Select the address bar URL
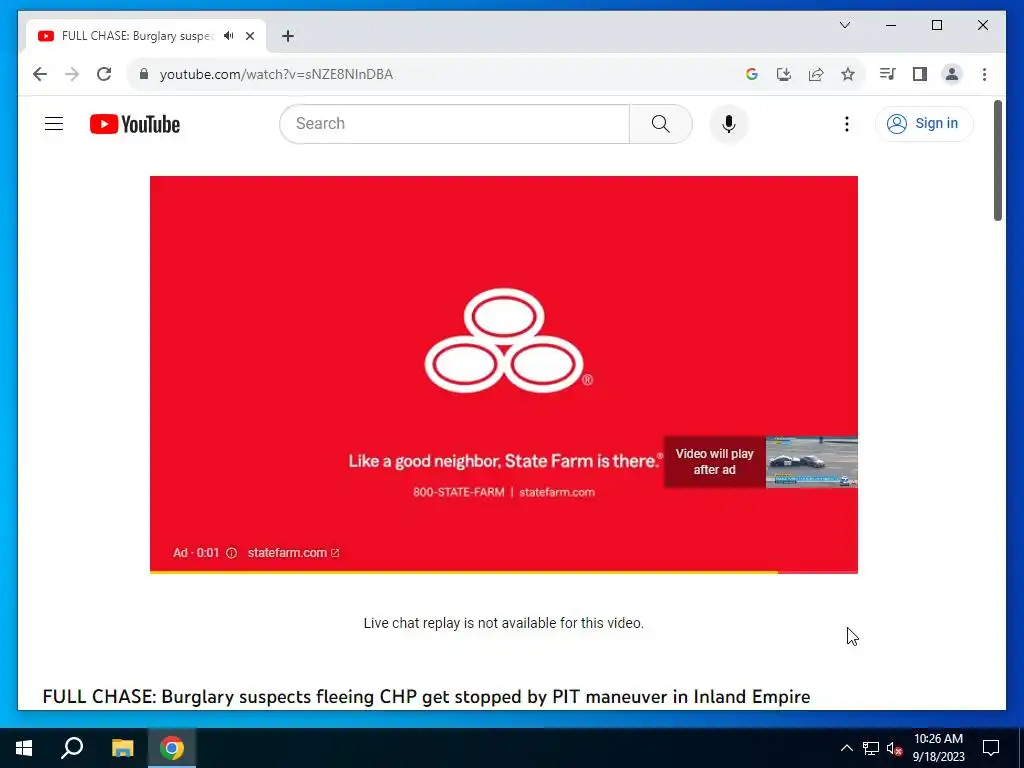1024x768 pixels. pos(276,74)
